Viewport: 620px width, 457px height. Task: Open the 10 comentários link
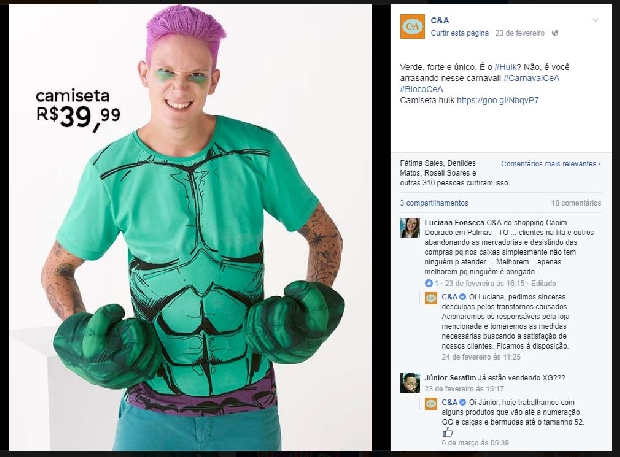click(576, 203)
